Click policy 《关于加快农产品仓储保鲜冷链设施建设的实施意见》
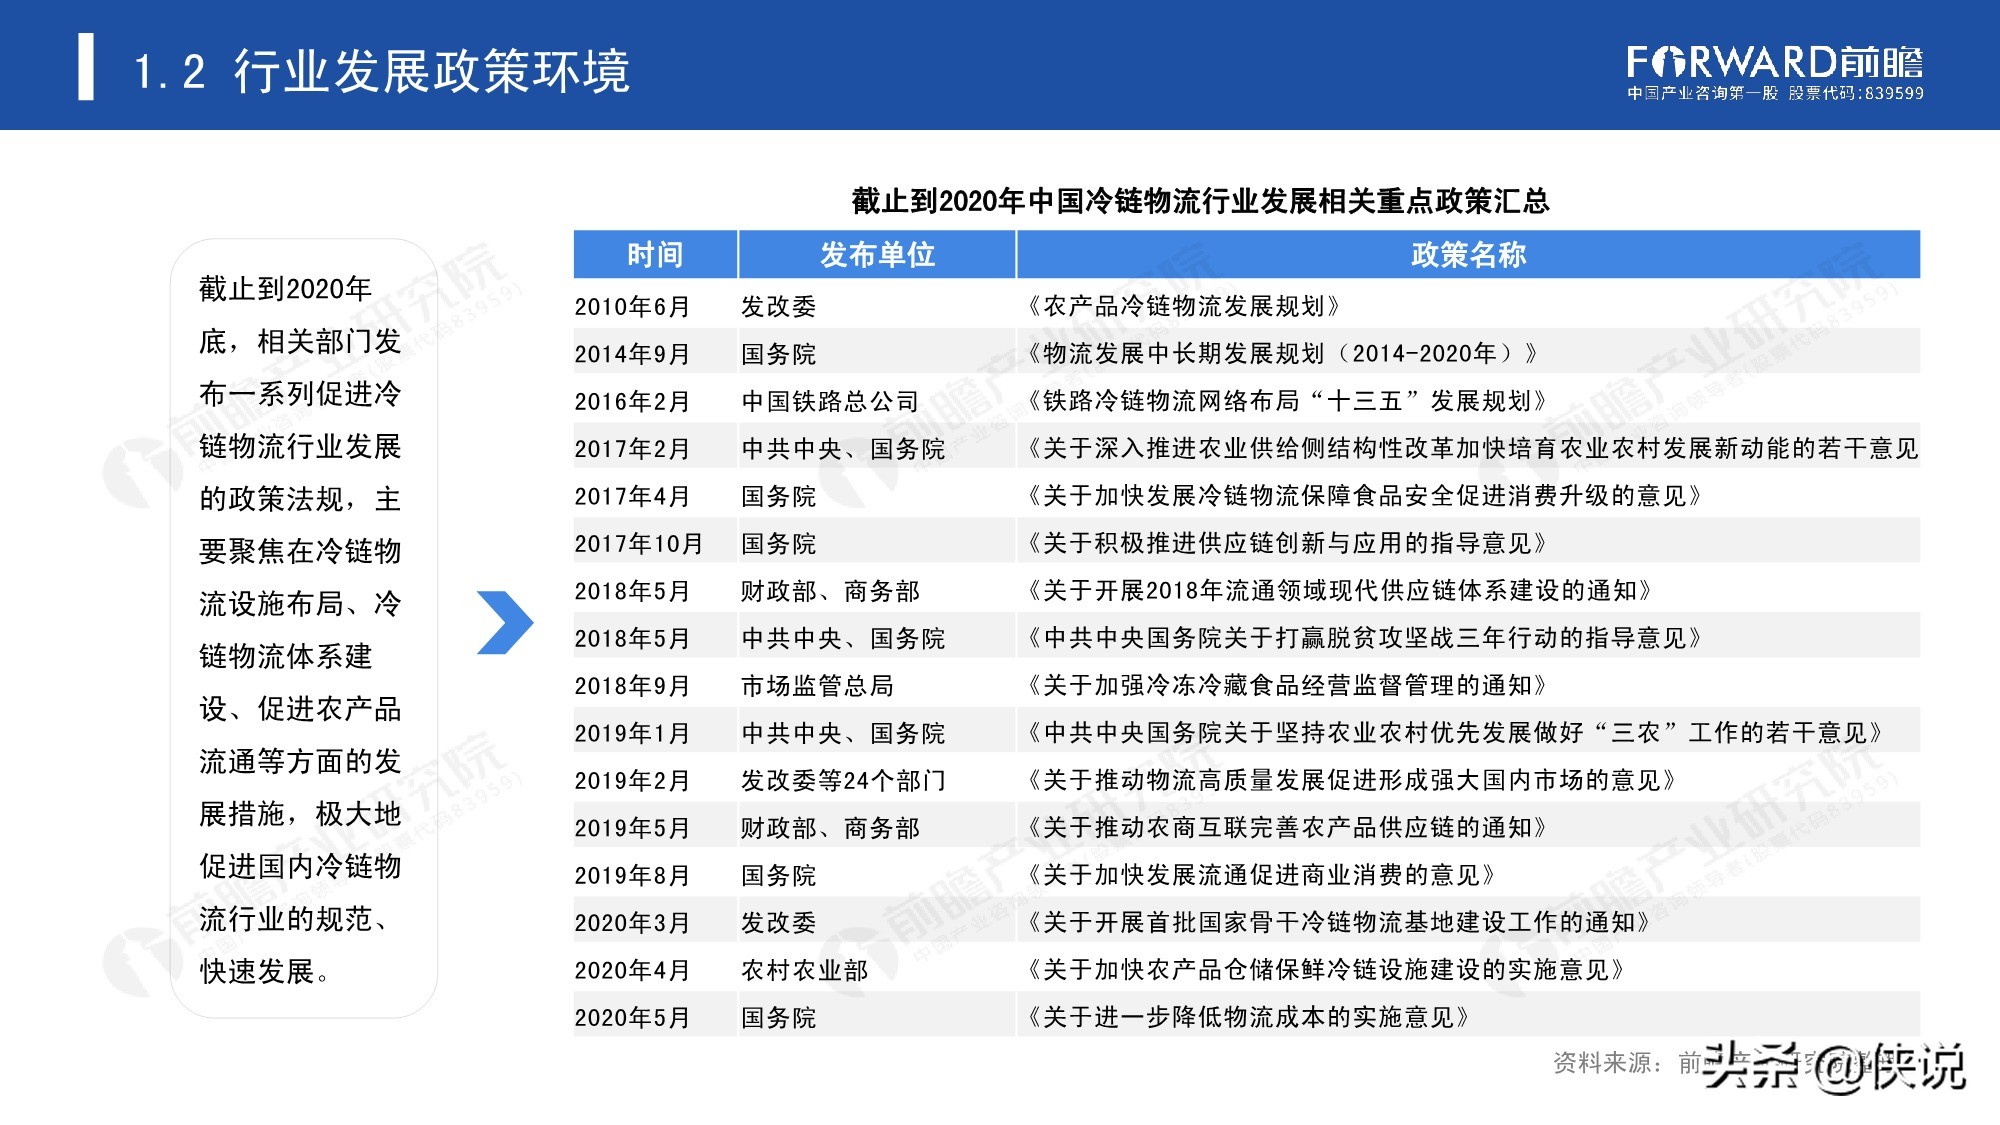The image size is (2000, 1125). coord(1326,969)
